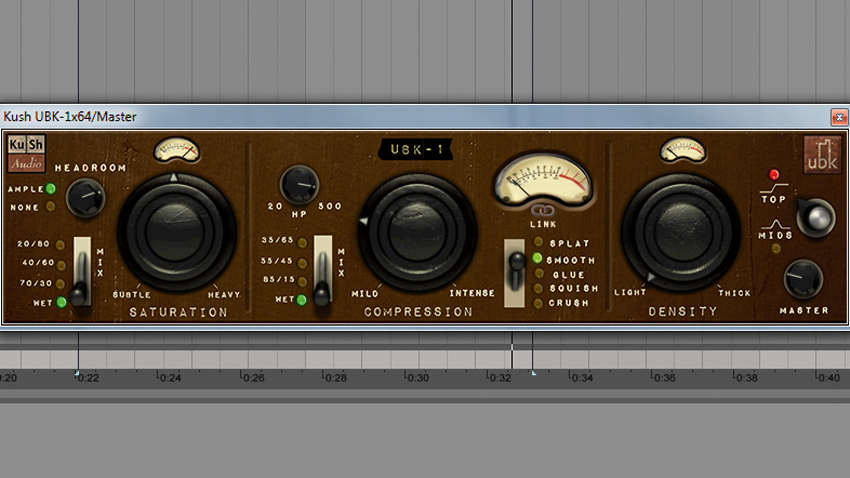Select compression mix 55/45 LED
850x478 pixels.
tap(302, 263)
